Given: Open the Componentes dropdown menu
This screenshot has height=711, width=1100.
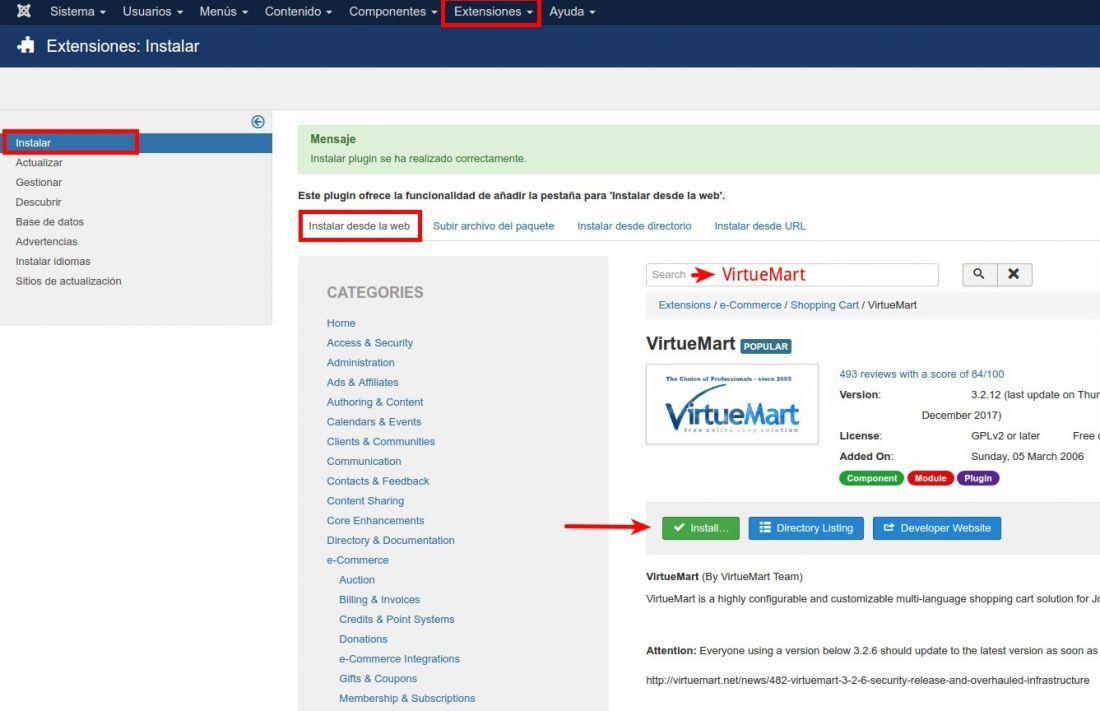Looking at the screenshot, I should (392, 12).
